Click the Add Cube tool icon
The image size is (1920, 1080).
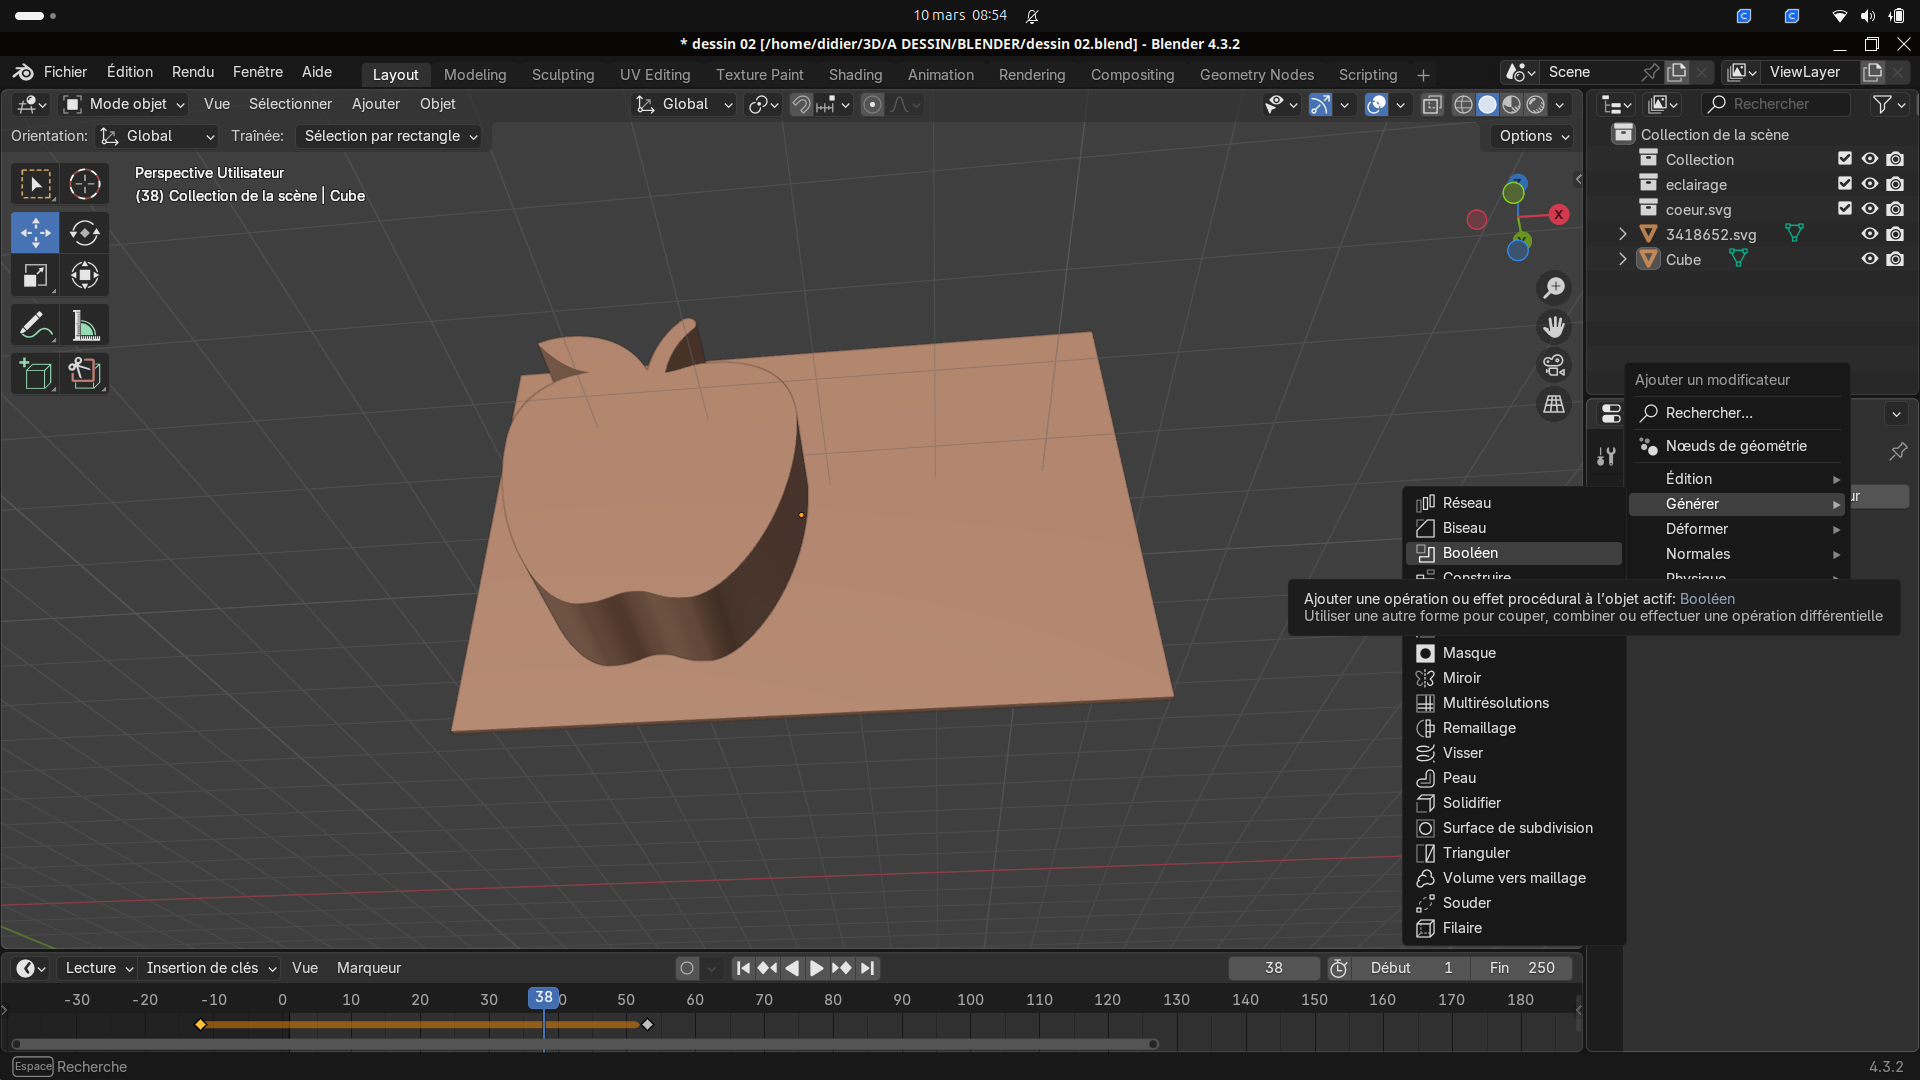[36, 374]
